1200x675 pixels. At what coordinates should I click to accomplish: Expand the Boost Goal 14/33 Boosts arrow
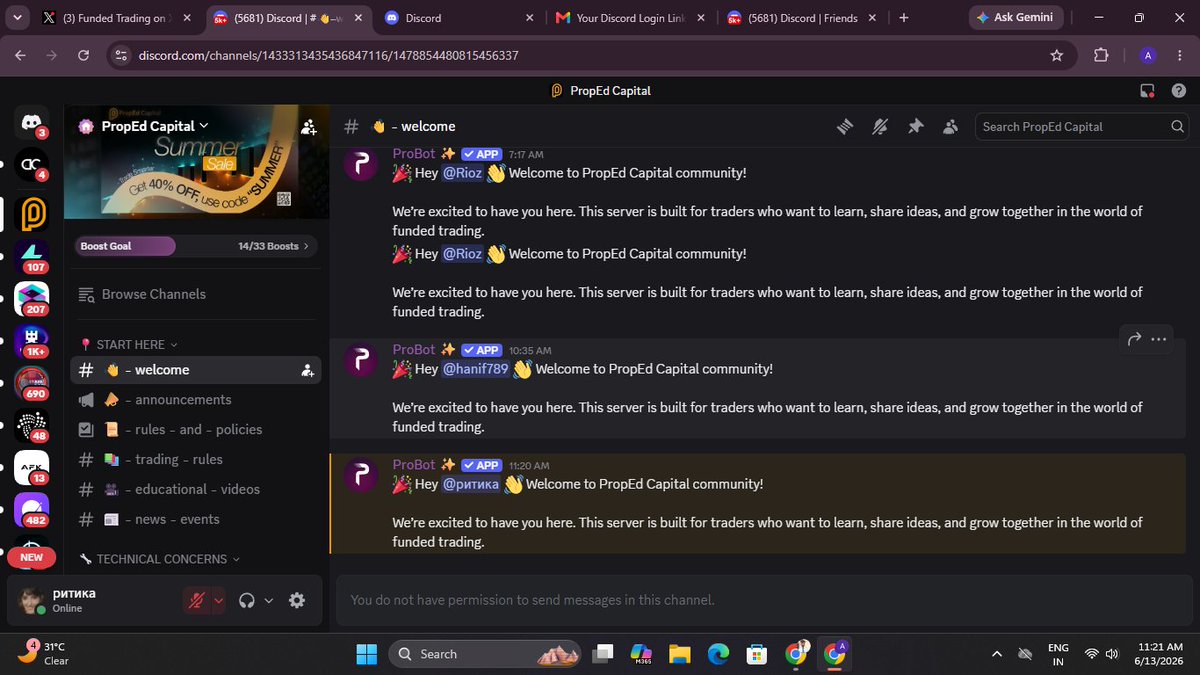306,246
